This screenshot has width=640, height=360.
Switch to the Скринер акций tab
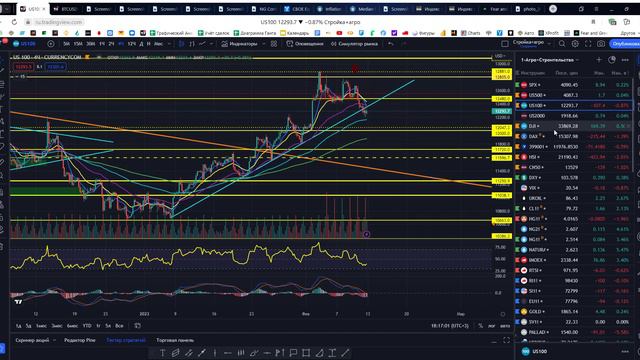32,340
